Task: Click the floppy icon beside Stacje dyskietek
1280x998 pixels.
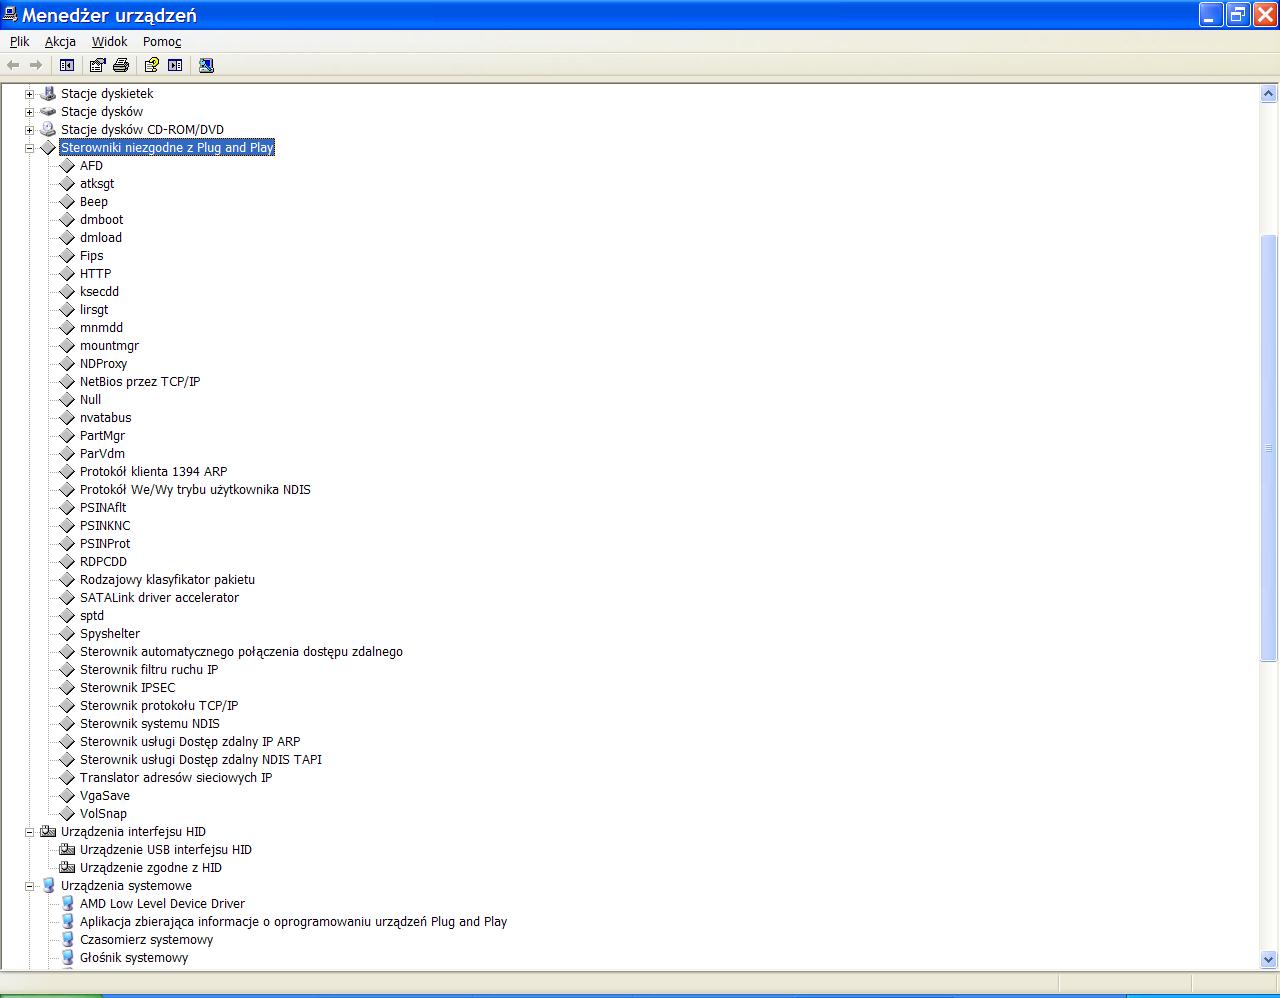Action: coord(48,93)
